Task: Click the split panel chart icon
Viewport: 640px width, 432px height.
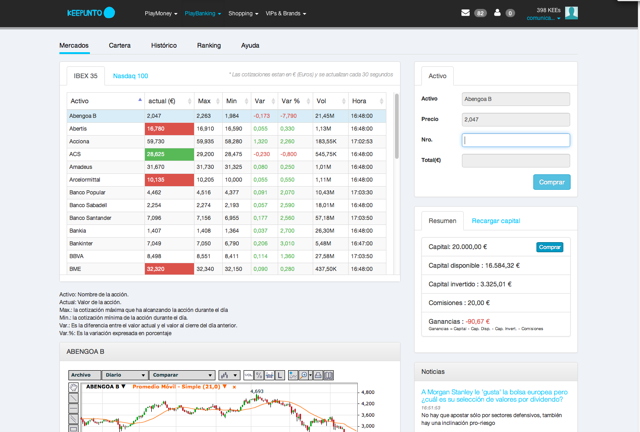Action: (329, 375)
